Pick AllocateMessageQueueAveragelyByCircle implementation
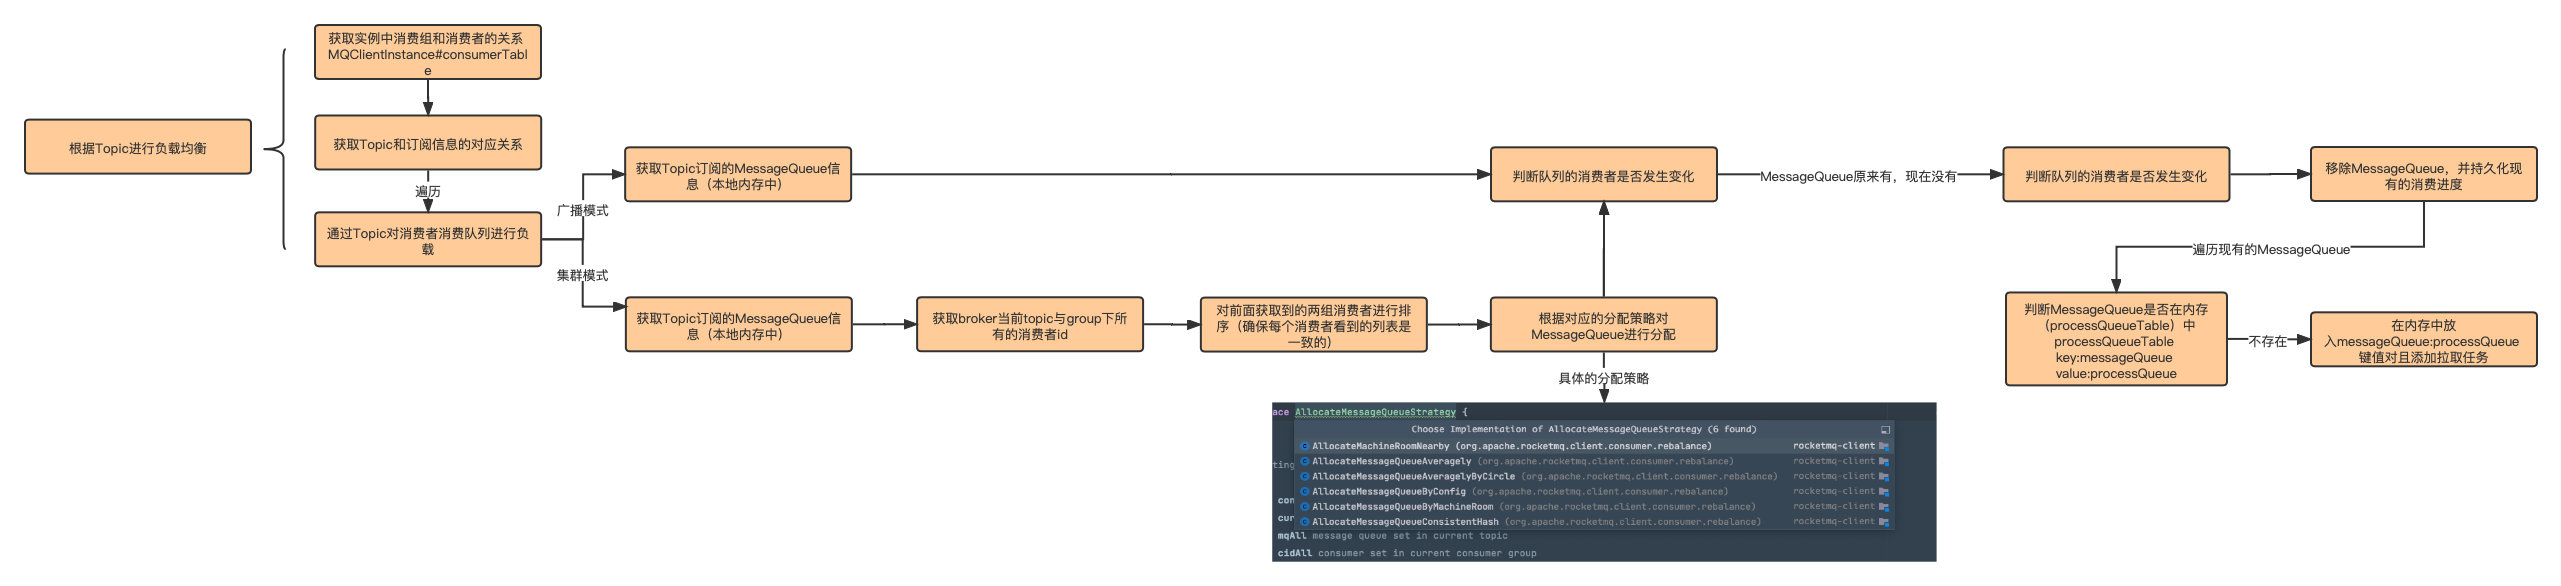 pyautogui.click(x=1594, y=476)
